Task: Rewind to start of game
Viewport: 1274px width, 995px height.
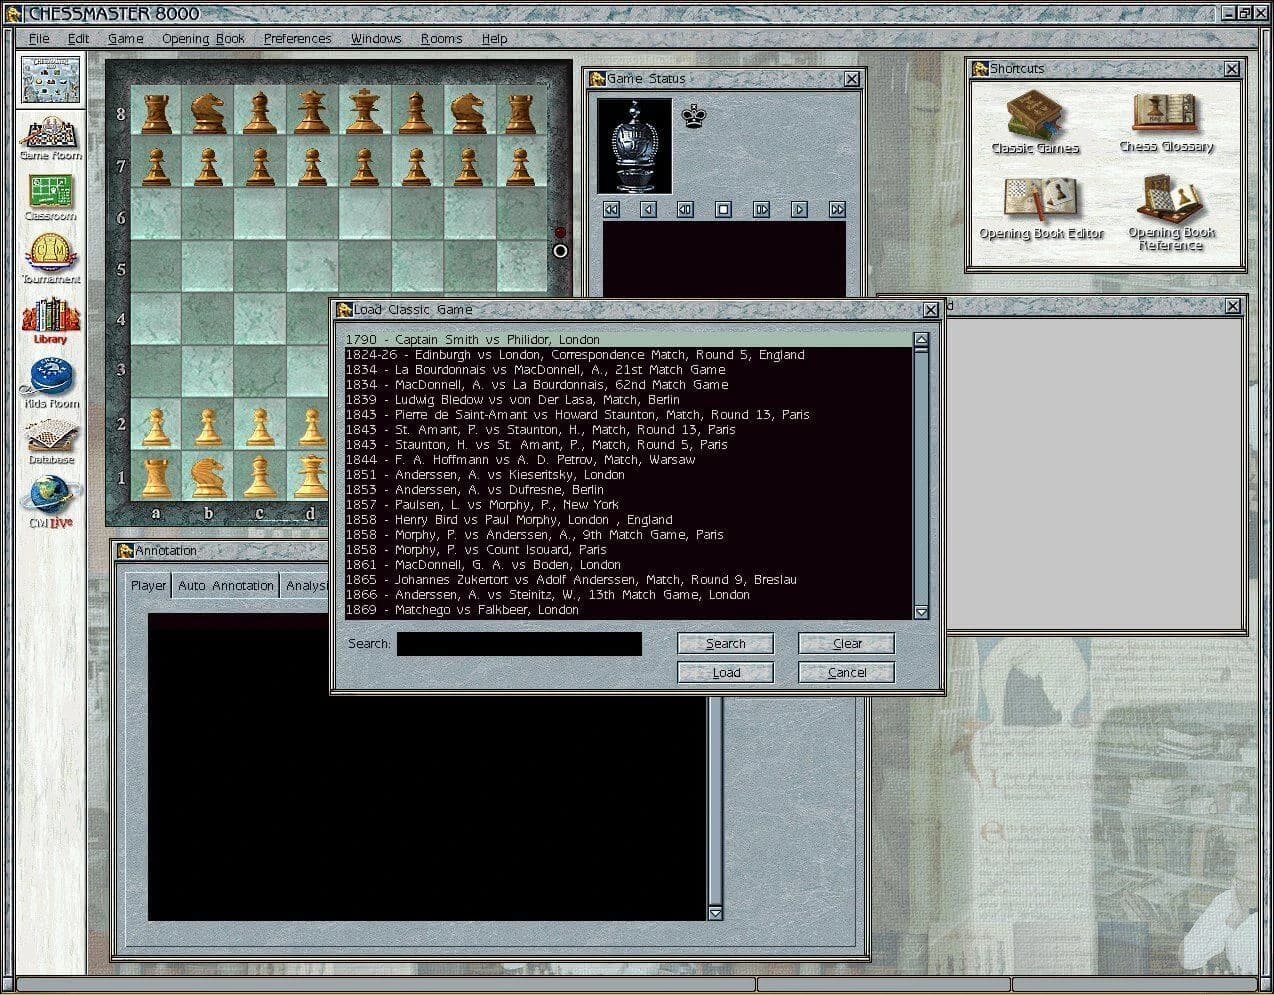Action: 611,209
